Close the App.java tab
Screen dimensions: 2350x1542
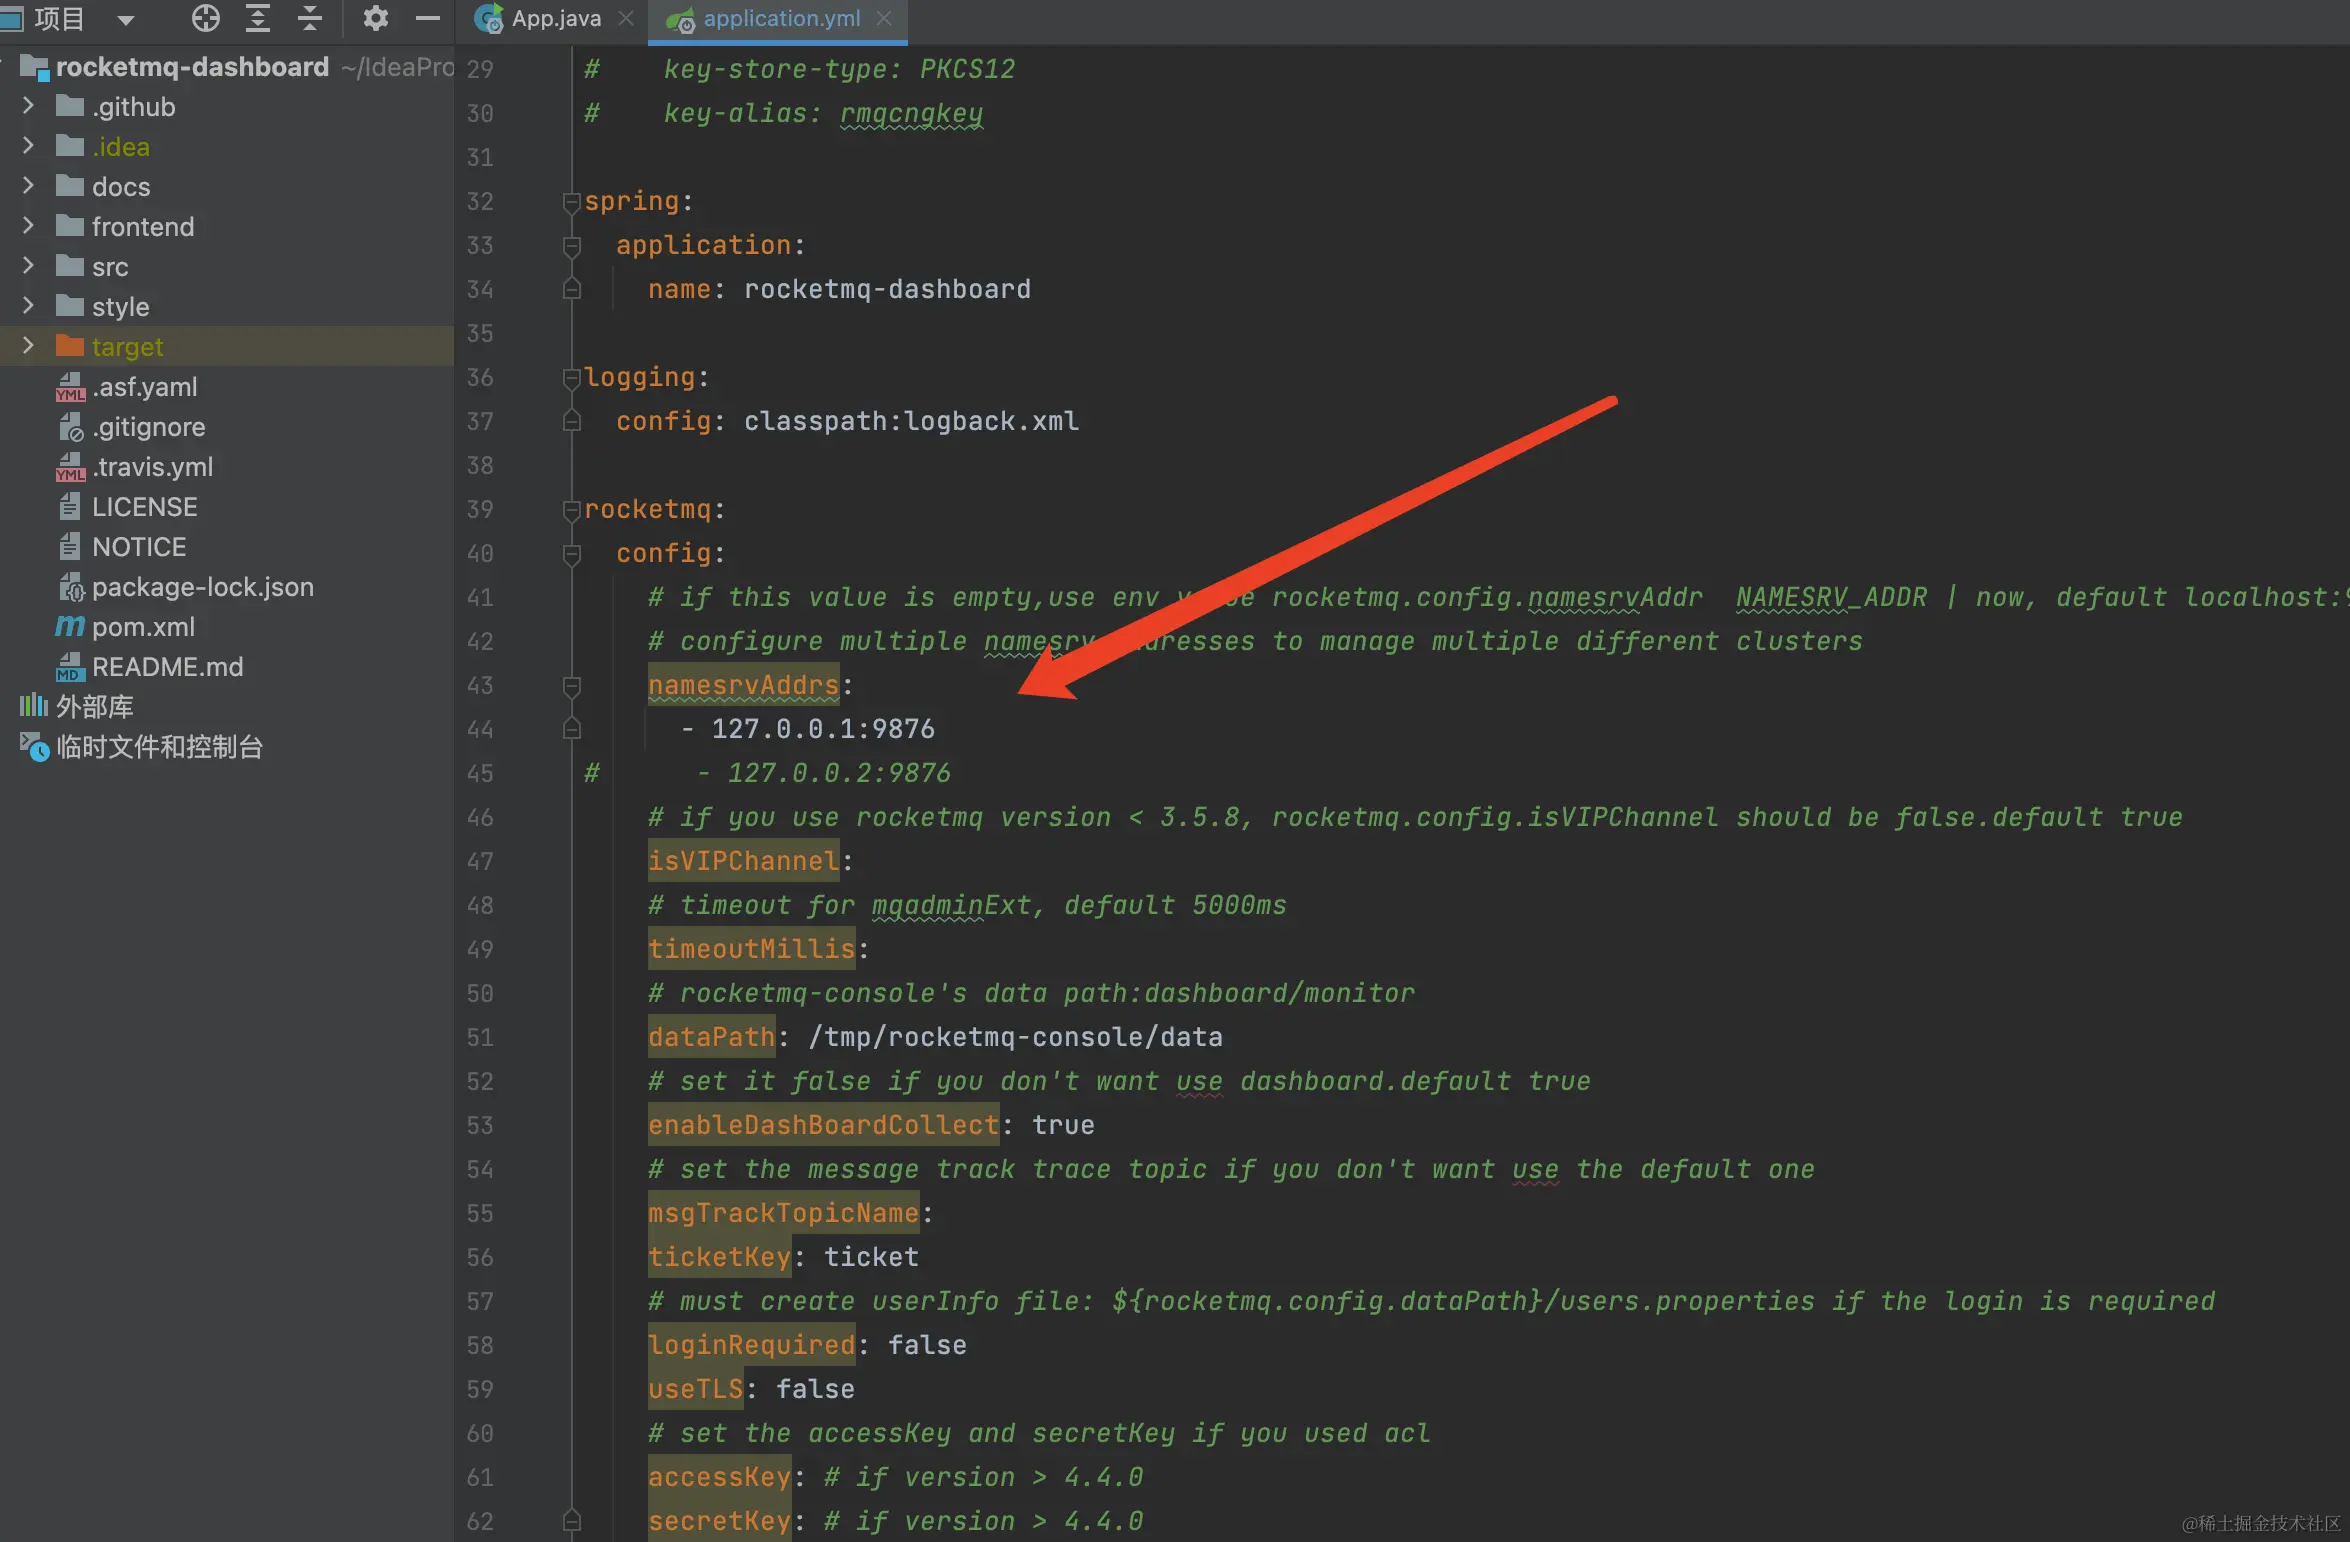626,18
